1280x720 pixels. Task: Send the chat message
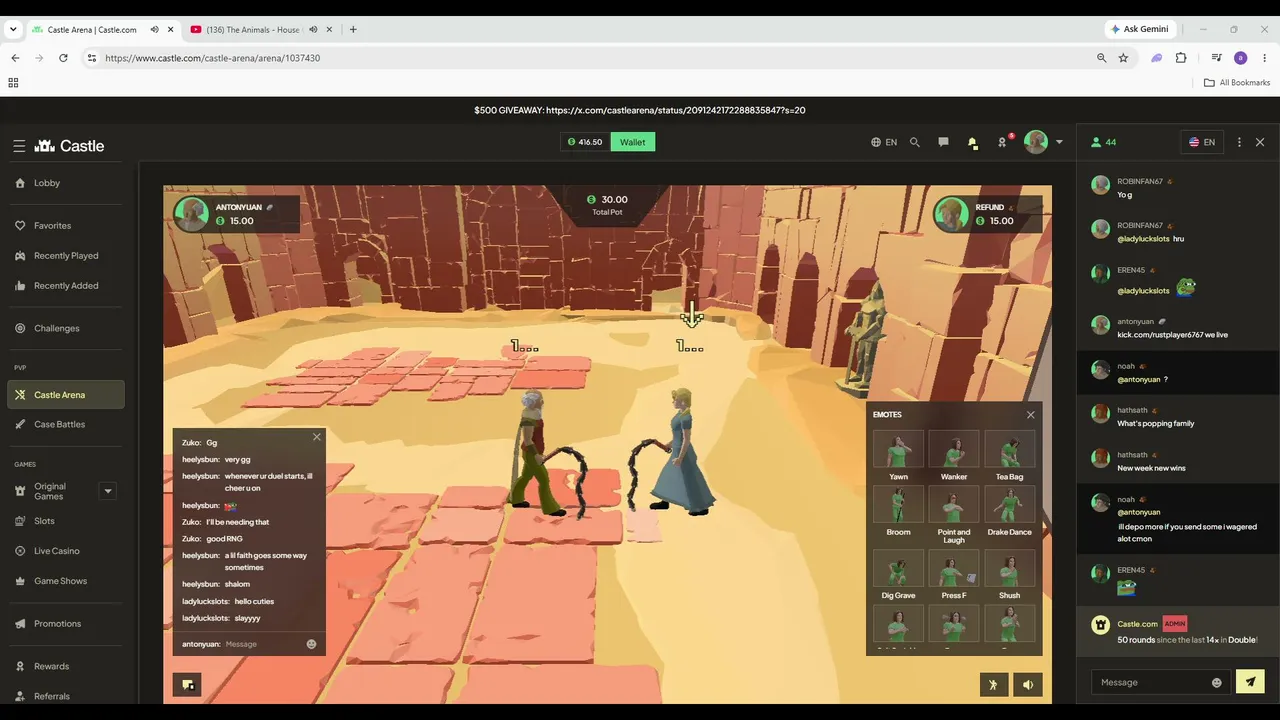[x=1250, y=682]
